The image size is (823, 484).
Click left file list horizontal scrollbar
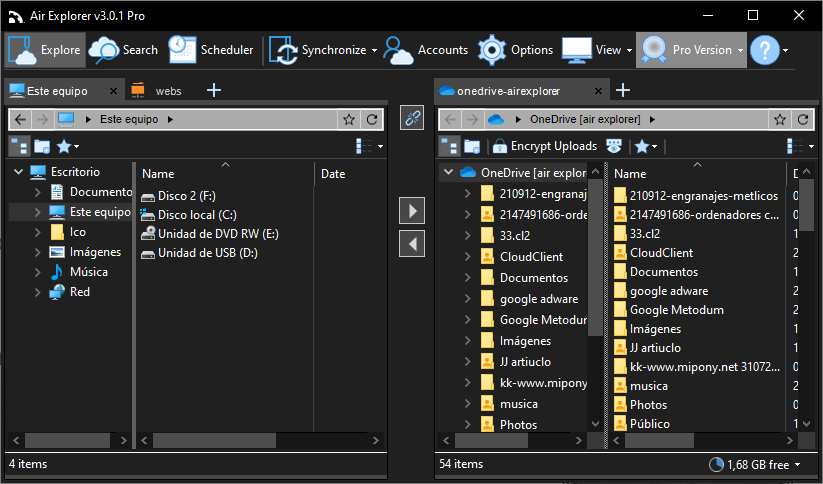(x=214, y=440)
